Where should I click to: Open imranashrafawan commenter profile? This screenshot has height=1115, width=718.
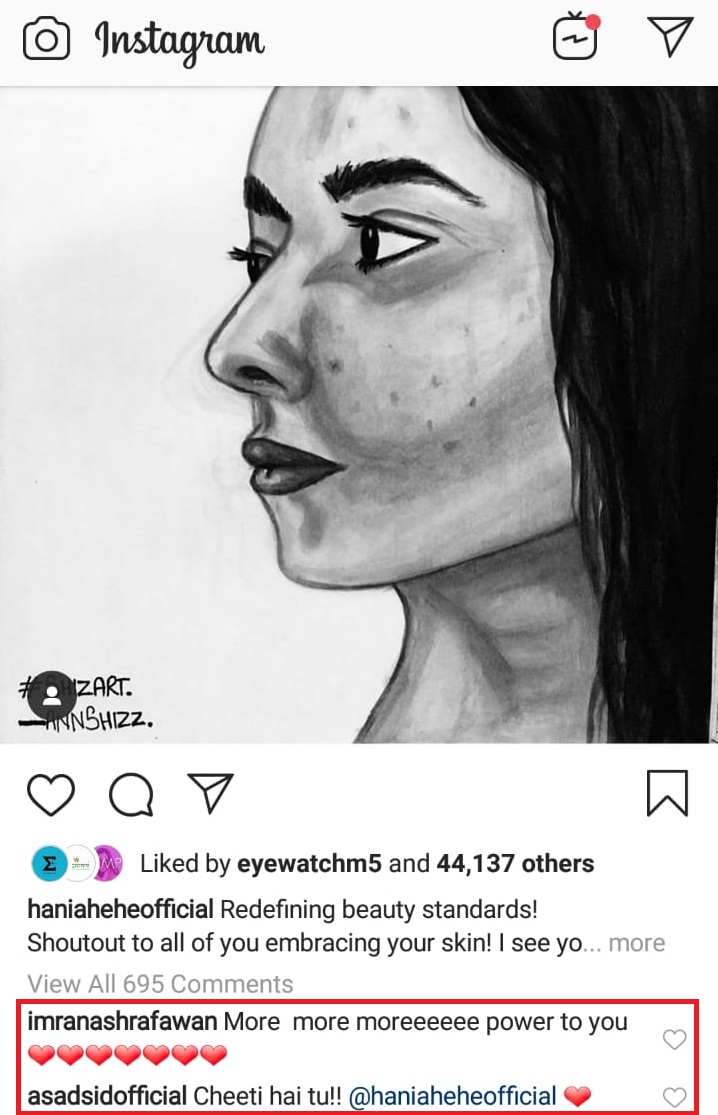122,1021
